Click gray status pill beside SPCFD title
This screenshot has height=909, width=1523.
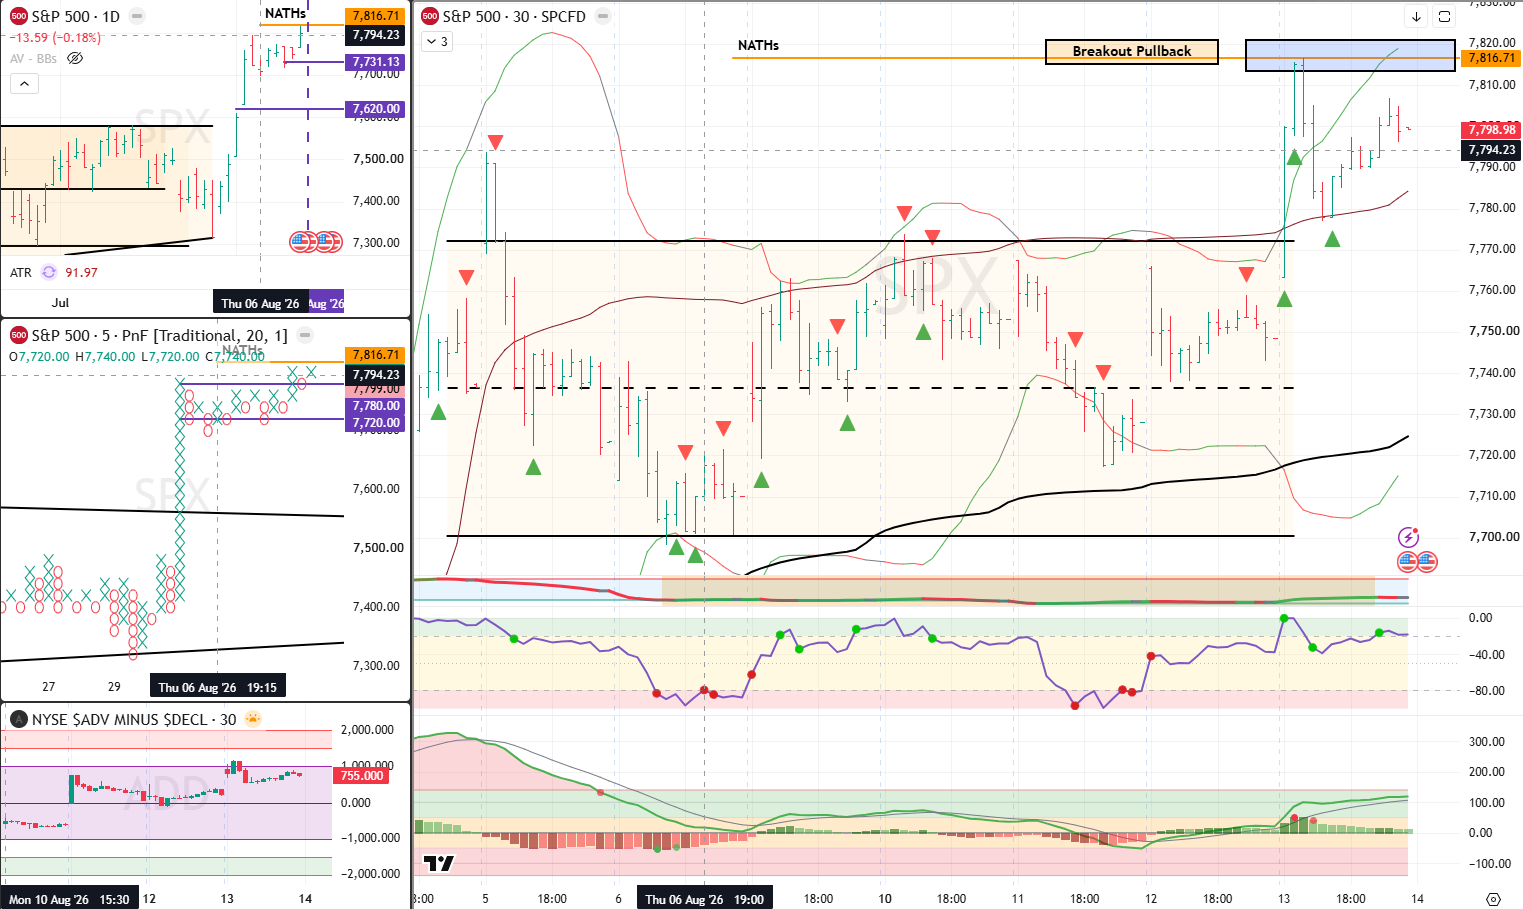(603, 16)
